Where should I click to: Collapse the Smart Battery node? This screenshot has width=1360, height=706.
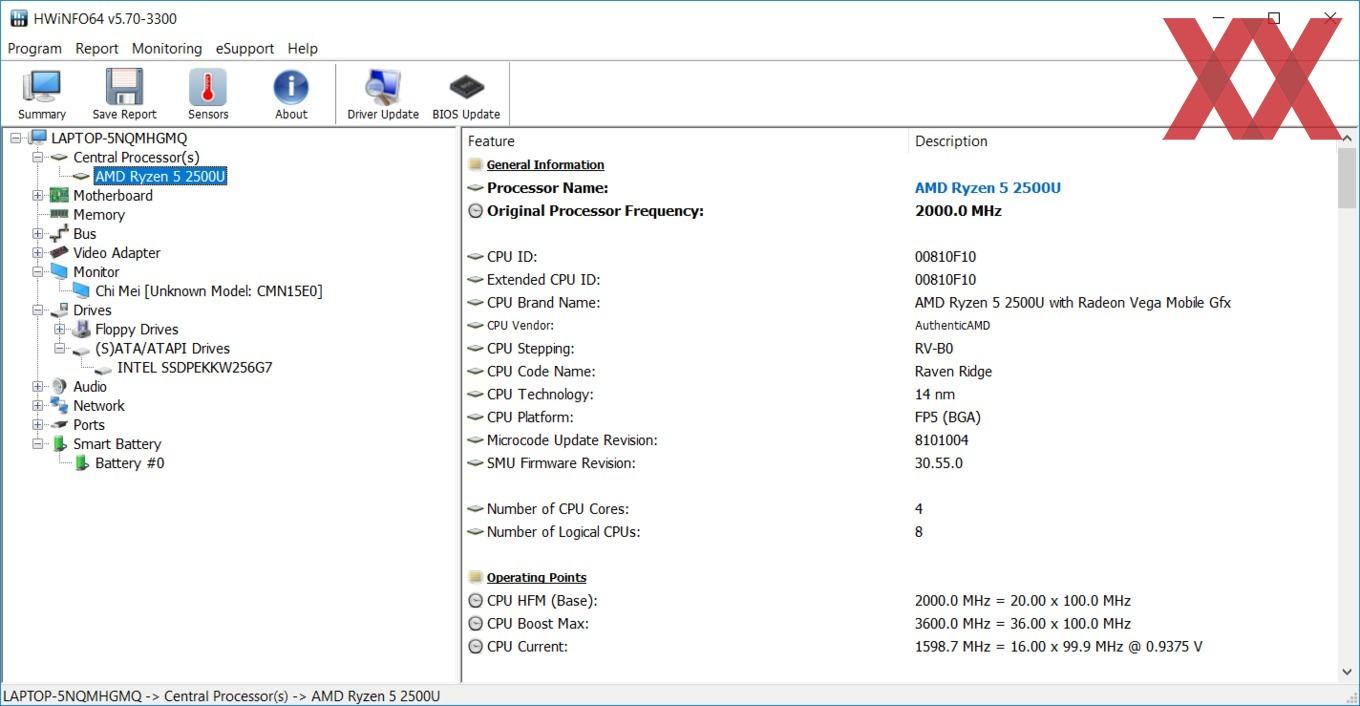[x=38, y=444]
